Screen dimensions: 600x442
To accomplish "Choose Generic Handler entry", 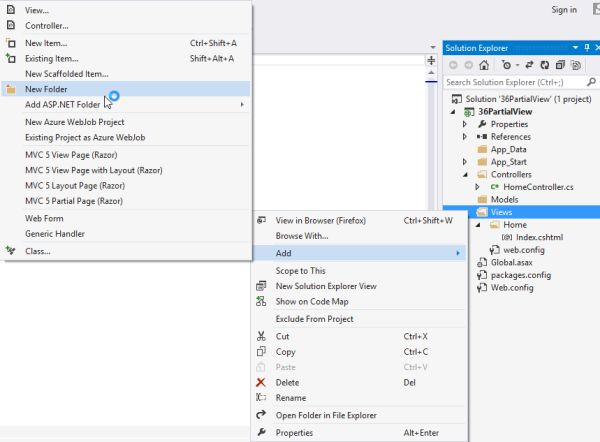I will pyautogui.click(x=55, y=234).
